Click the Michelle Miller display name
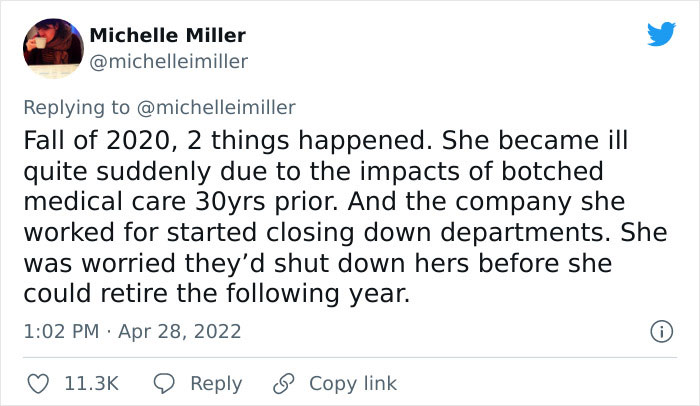 click(x=167, y=35)
